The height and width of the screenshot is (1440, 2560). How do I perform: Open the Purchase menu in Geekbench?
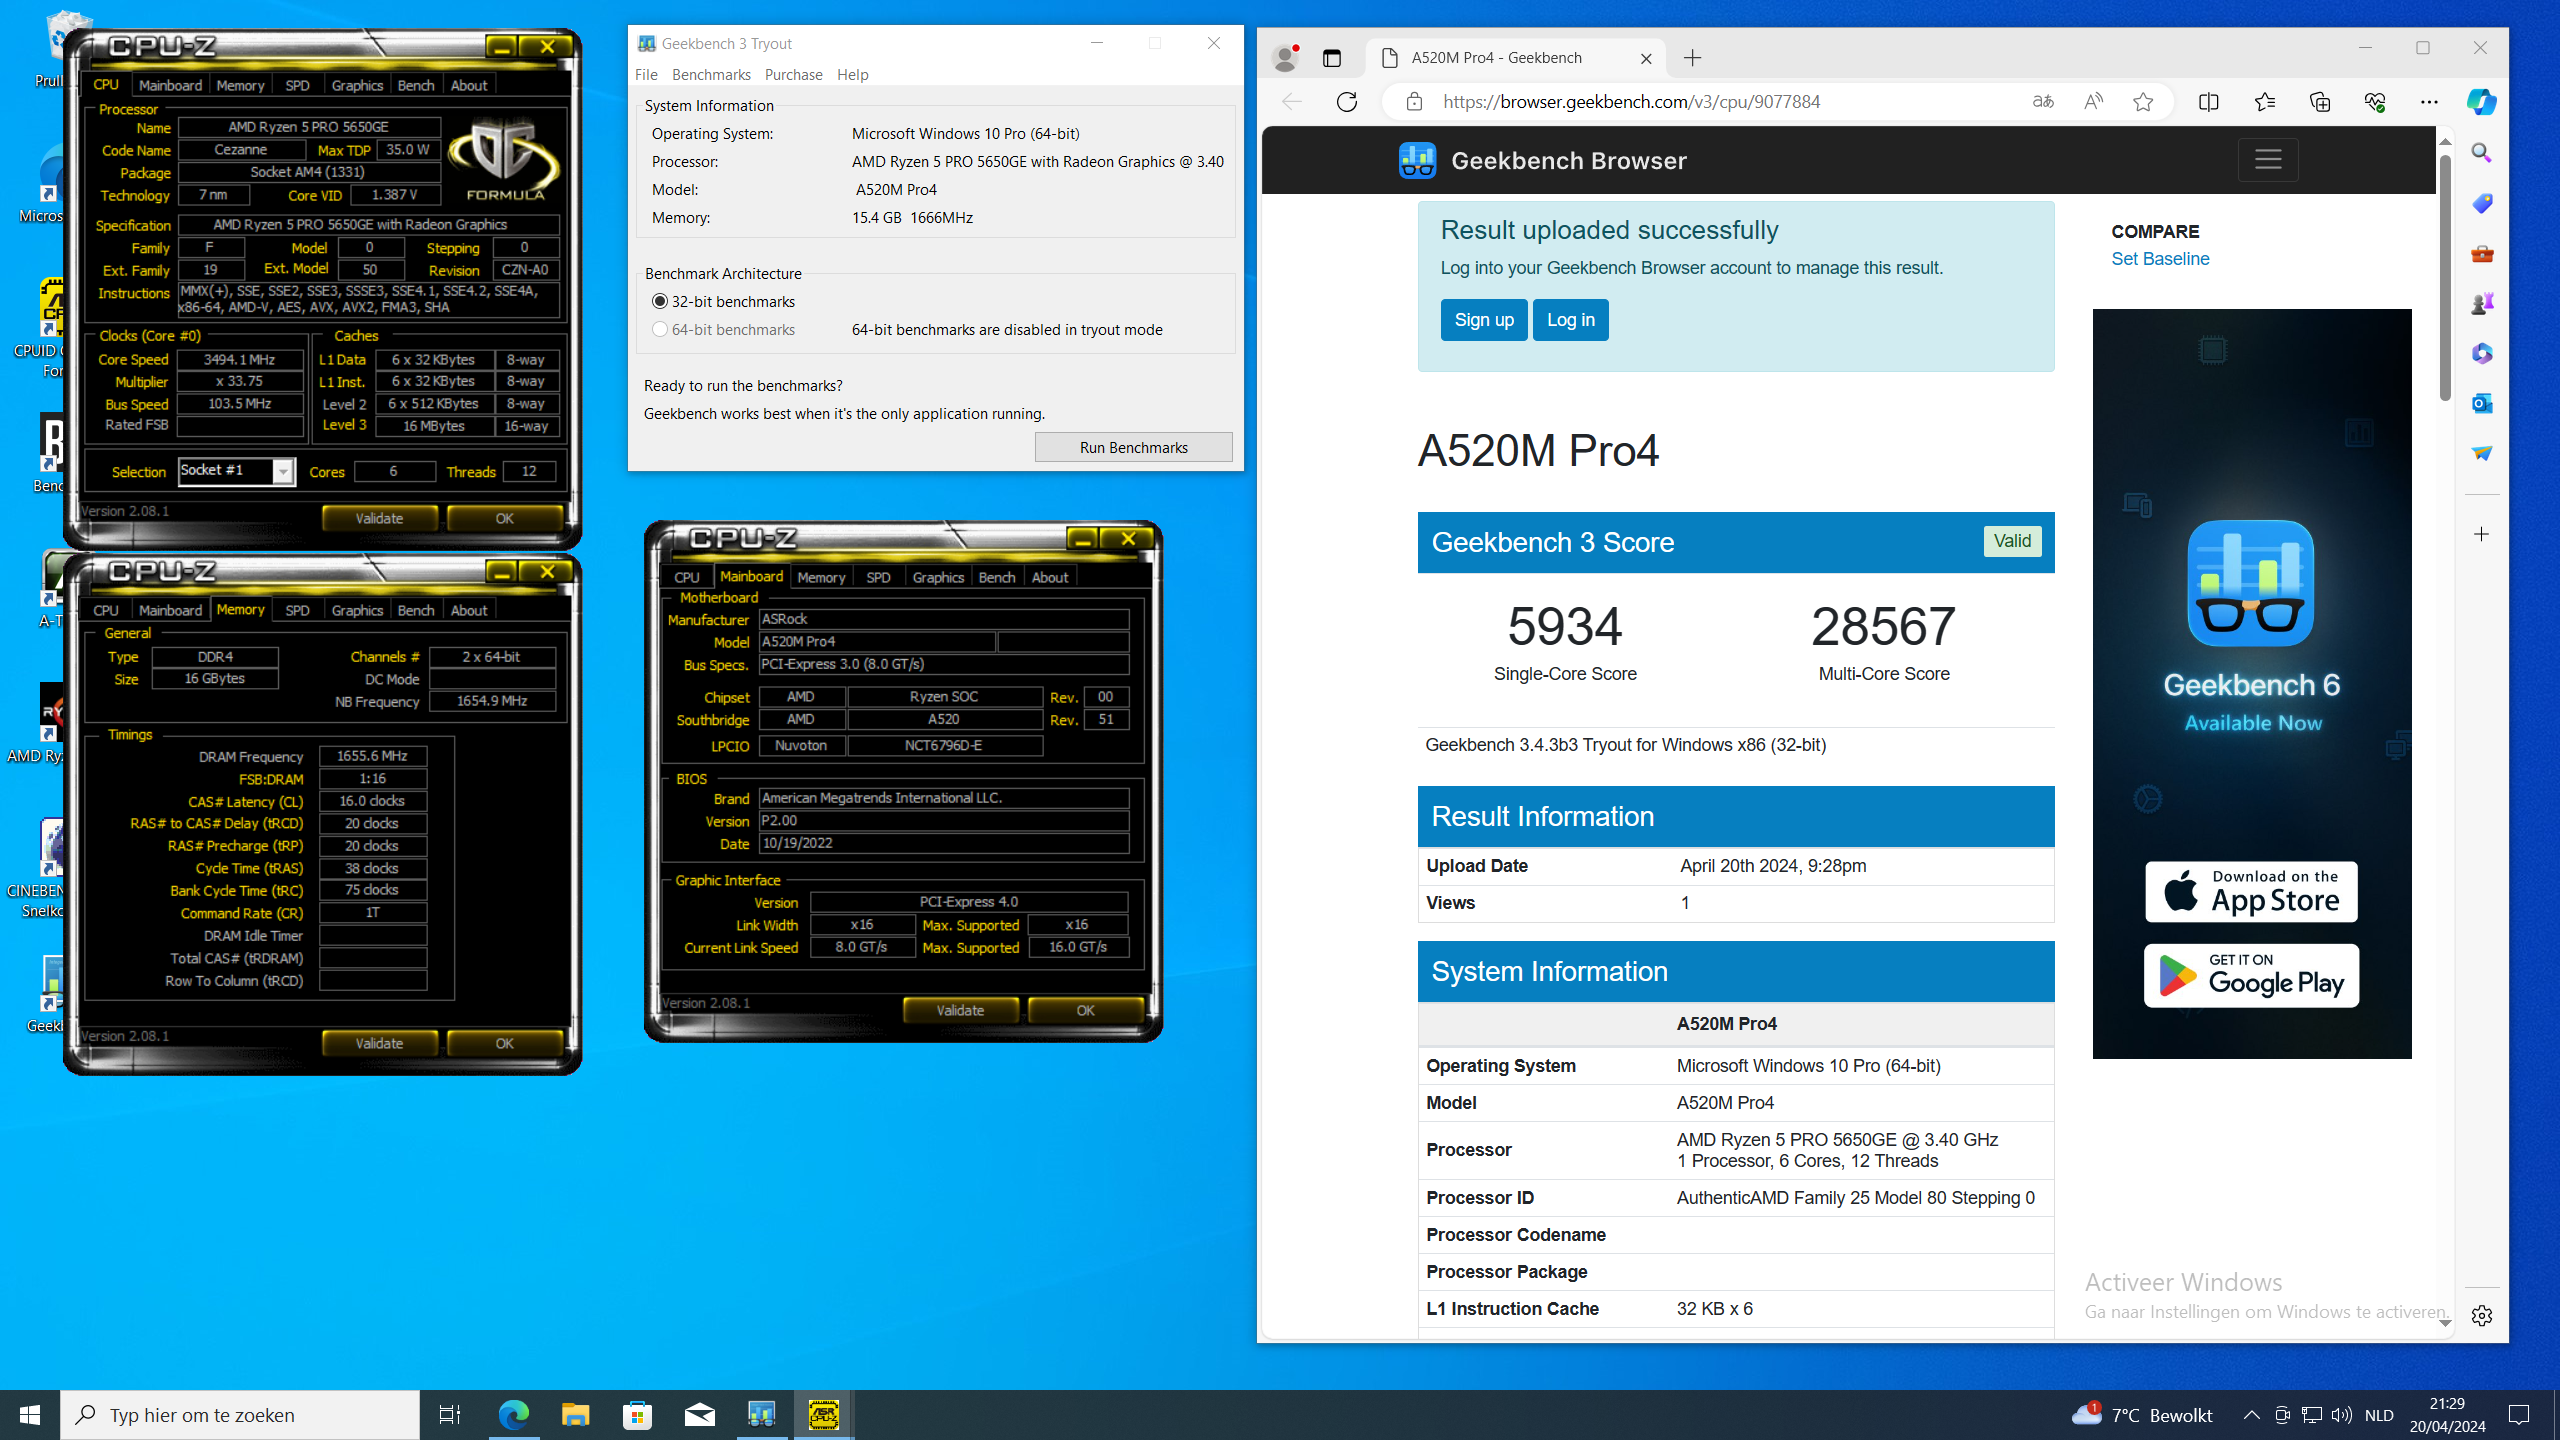pyautogui.click(x=793, y=75)
